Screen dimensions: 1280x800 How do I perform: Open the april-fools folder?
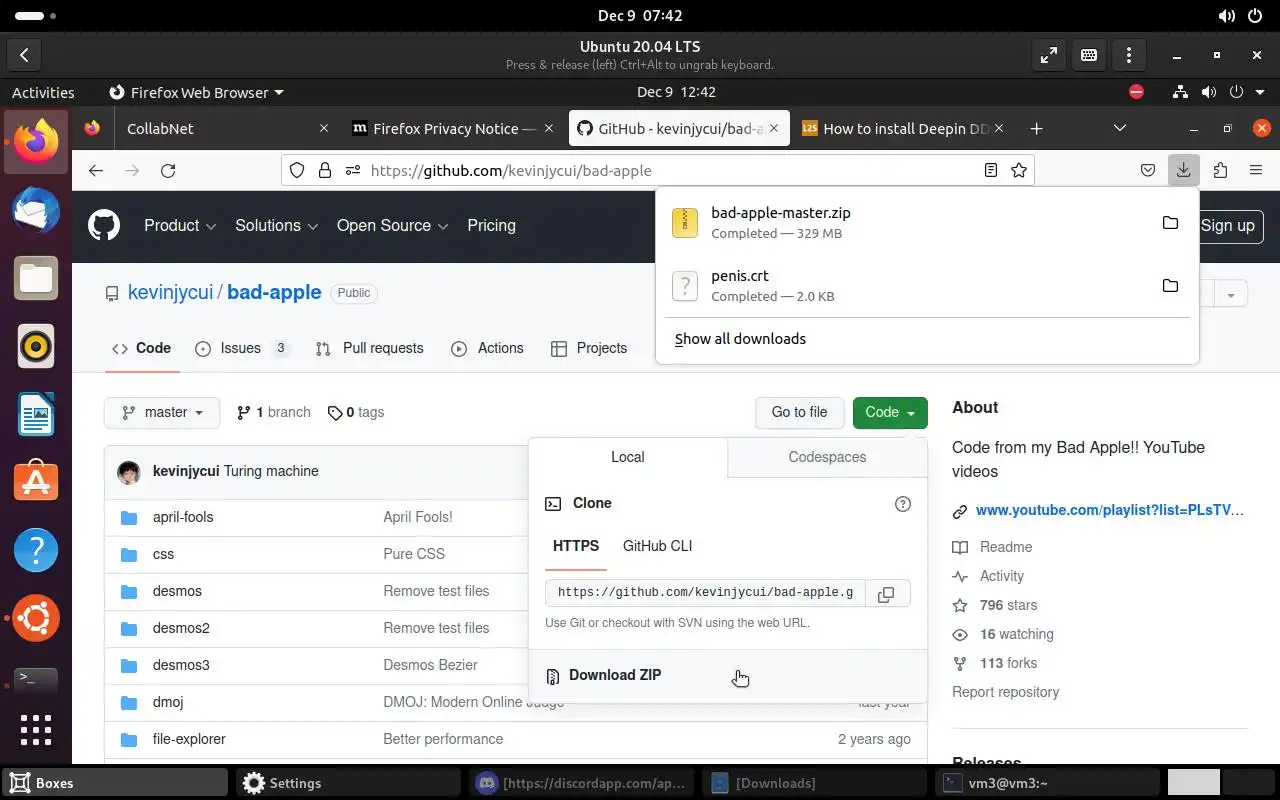183,517
